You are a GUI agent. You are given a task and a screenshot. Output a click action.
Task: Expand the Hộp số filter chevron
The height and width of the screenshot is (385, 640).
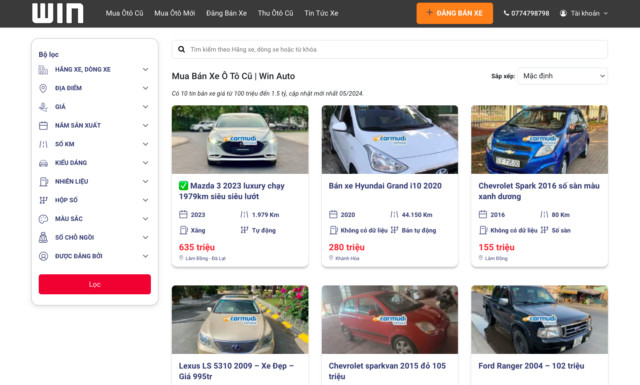coord(145,200)
